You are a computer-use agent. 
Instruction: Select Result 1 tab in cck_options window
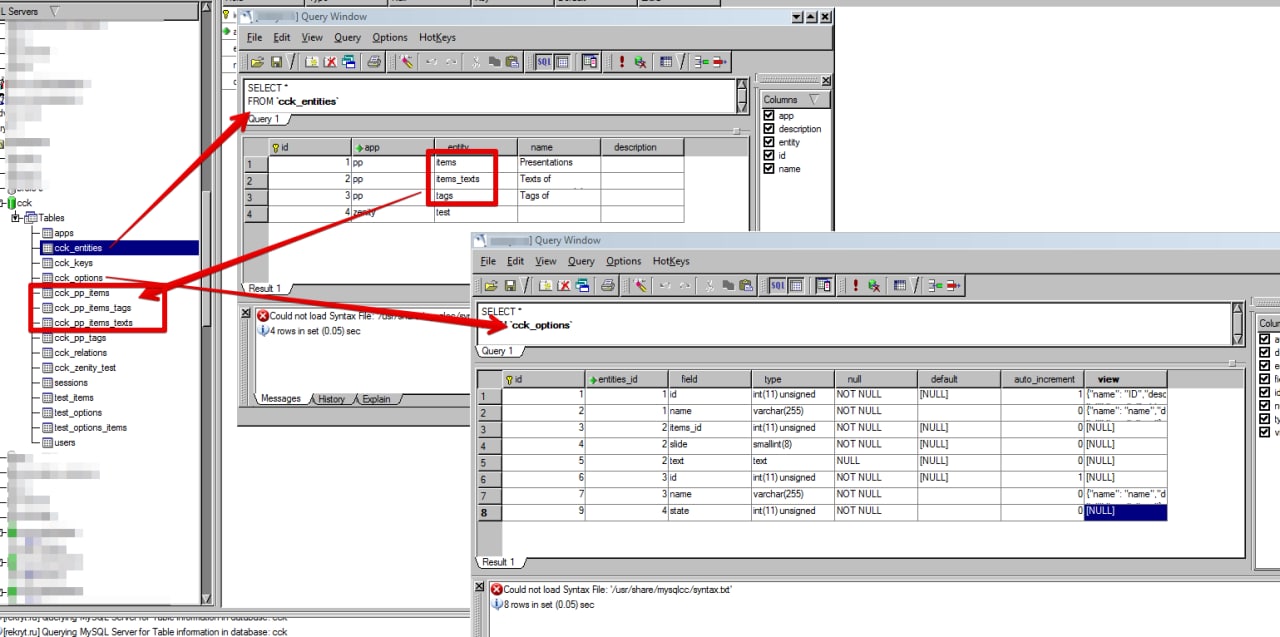tap(498, 562)
